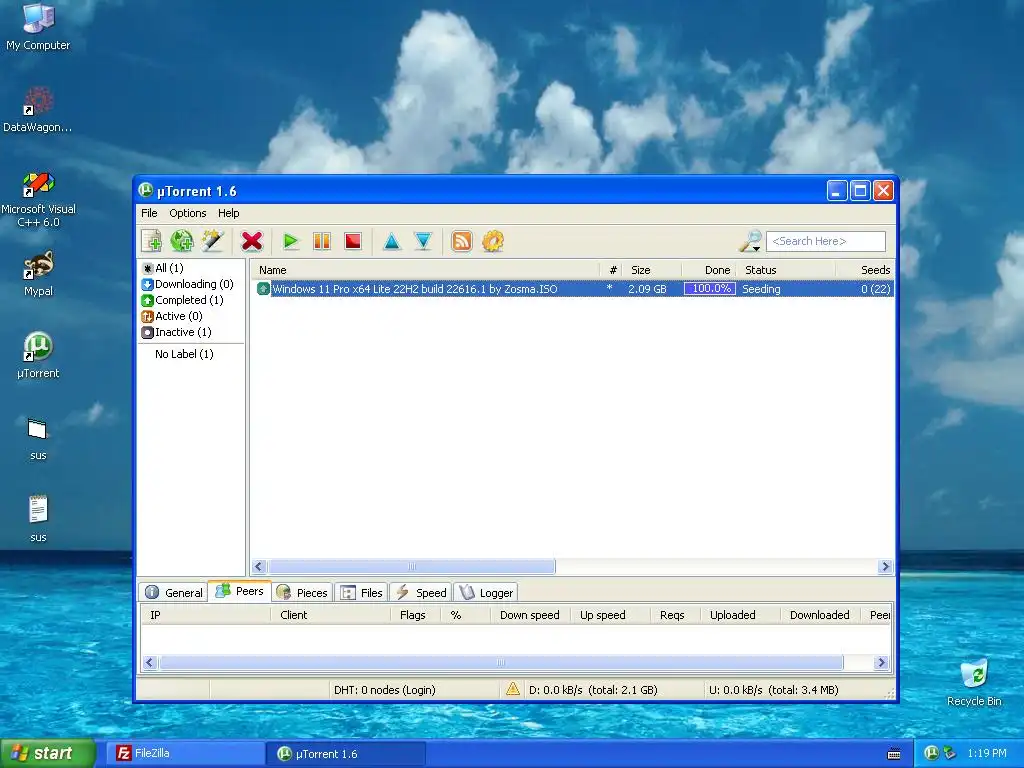Switch to the General tab
This screenshot has width=1024, height=768.
(174, 592)
